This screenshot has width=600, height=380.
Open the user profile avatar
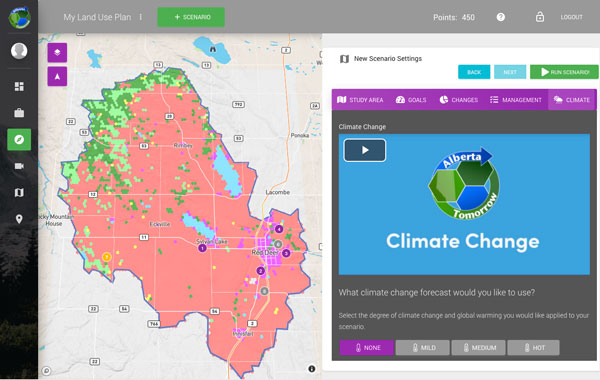(19, 51)
